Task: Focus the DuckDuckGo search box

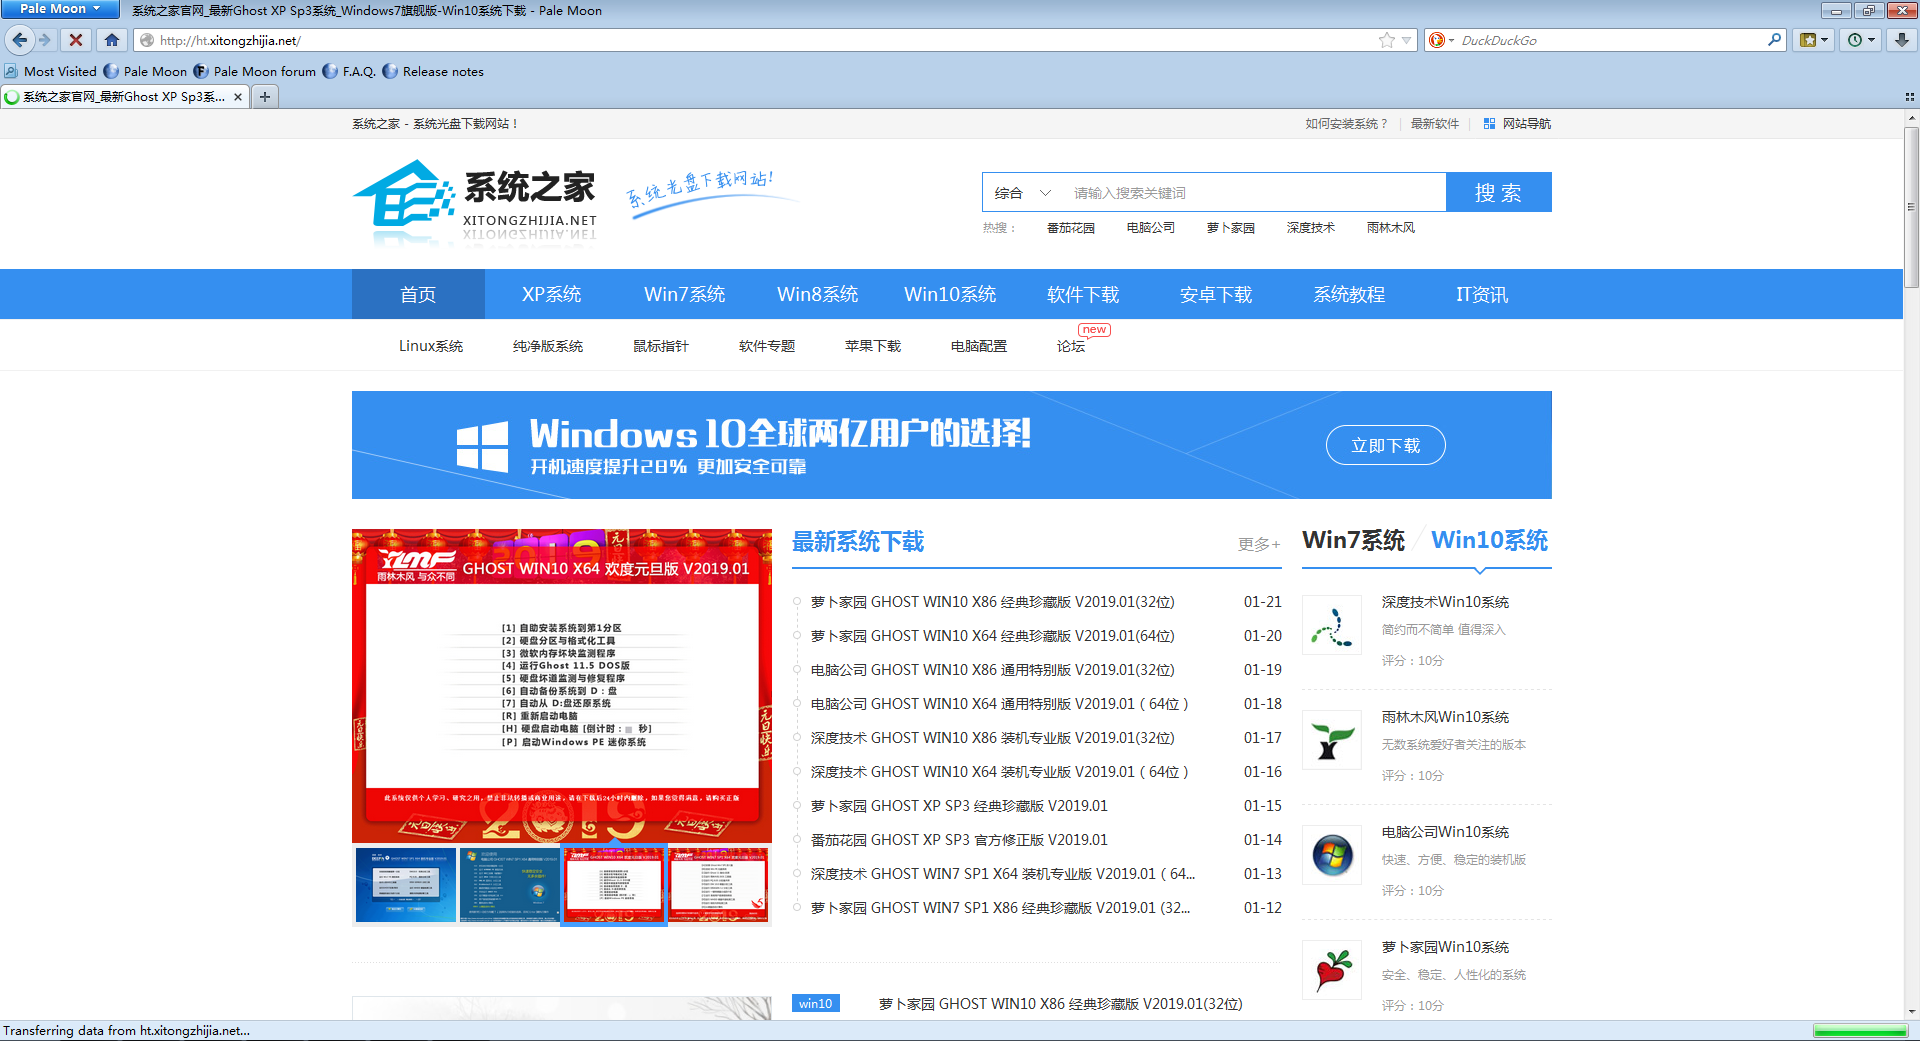Action: click(1611, 40)
